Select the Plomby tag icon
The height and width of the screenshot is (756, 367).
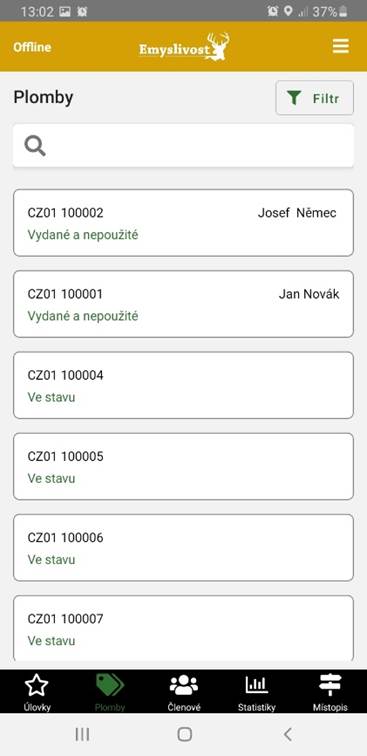110,685
